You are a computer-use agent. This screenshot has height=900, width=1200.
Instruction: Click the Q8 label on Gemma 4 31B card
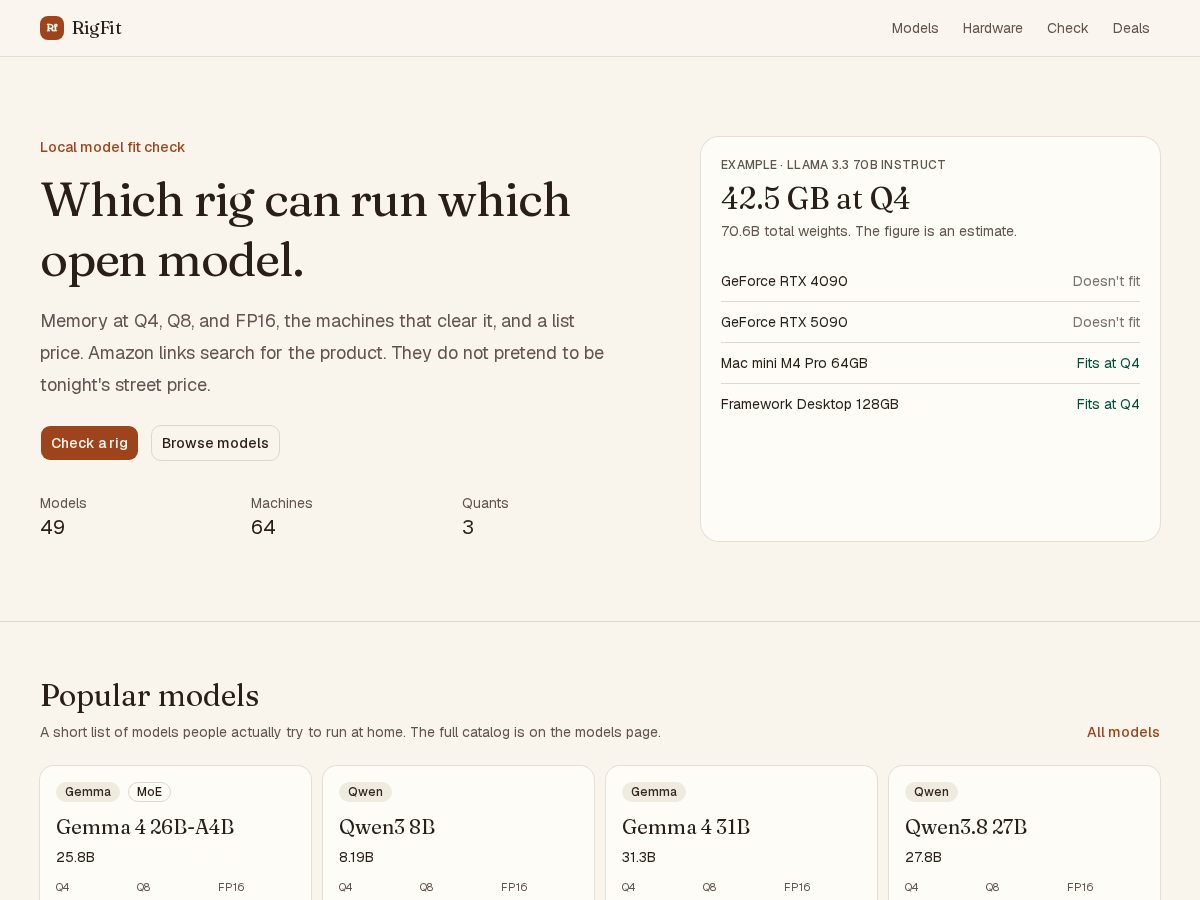[x=709, y=887]
